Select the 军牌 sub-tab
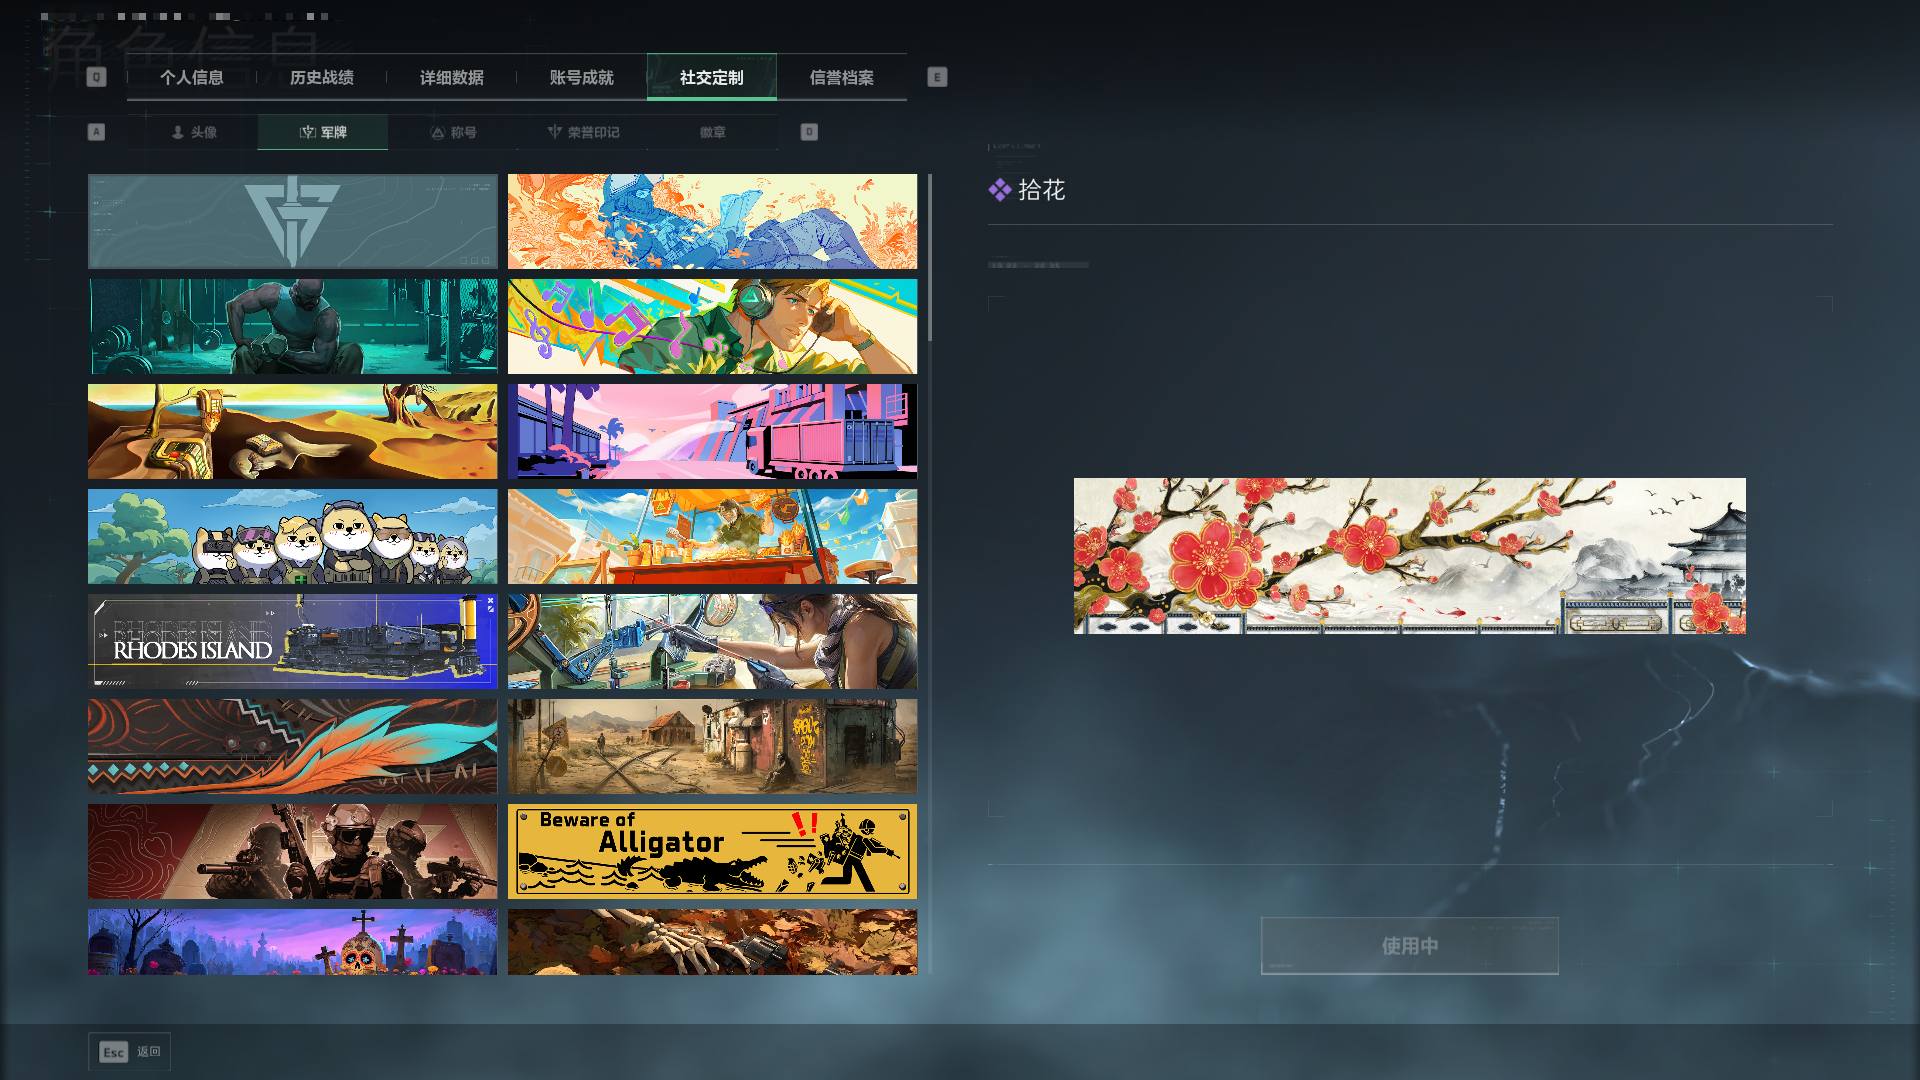 (323, 132)
